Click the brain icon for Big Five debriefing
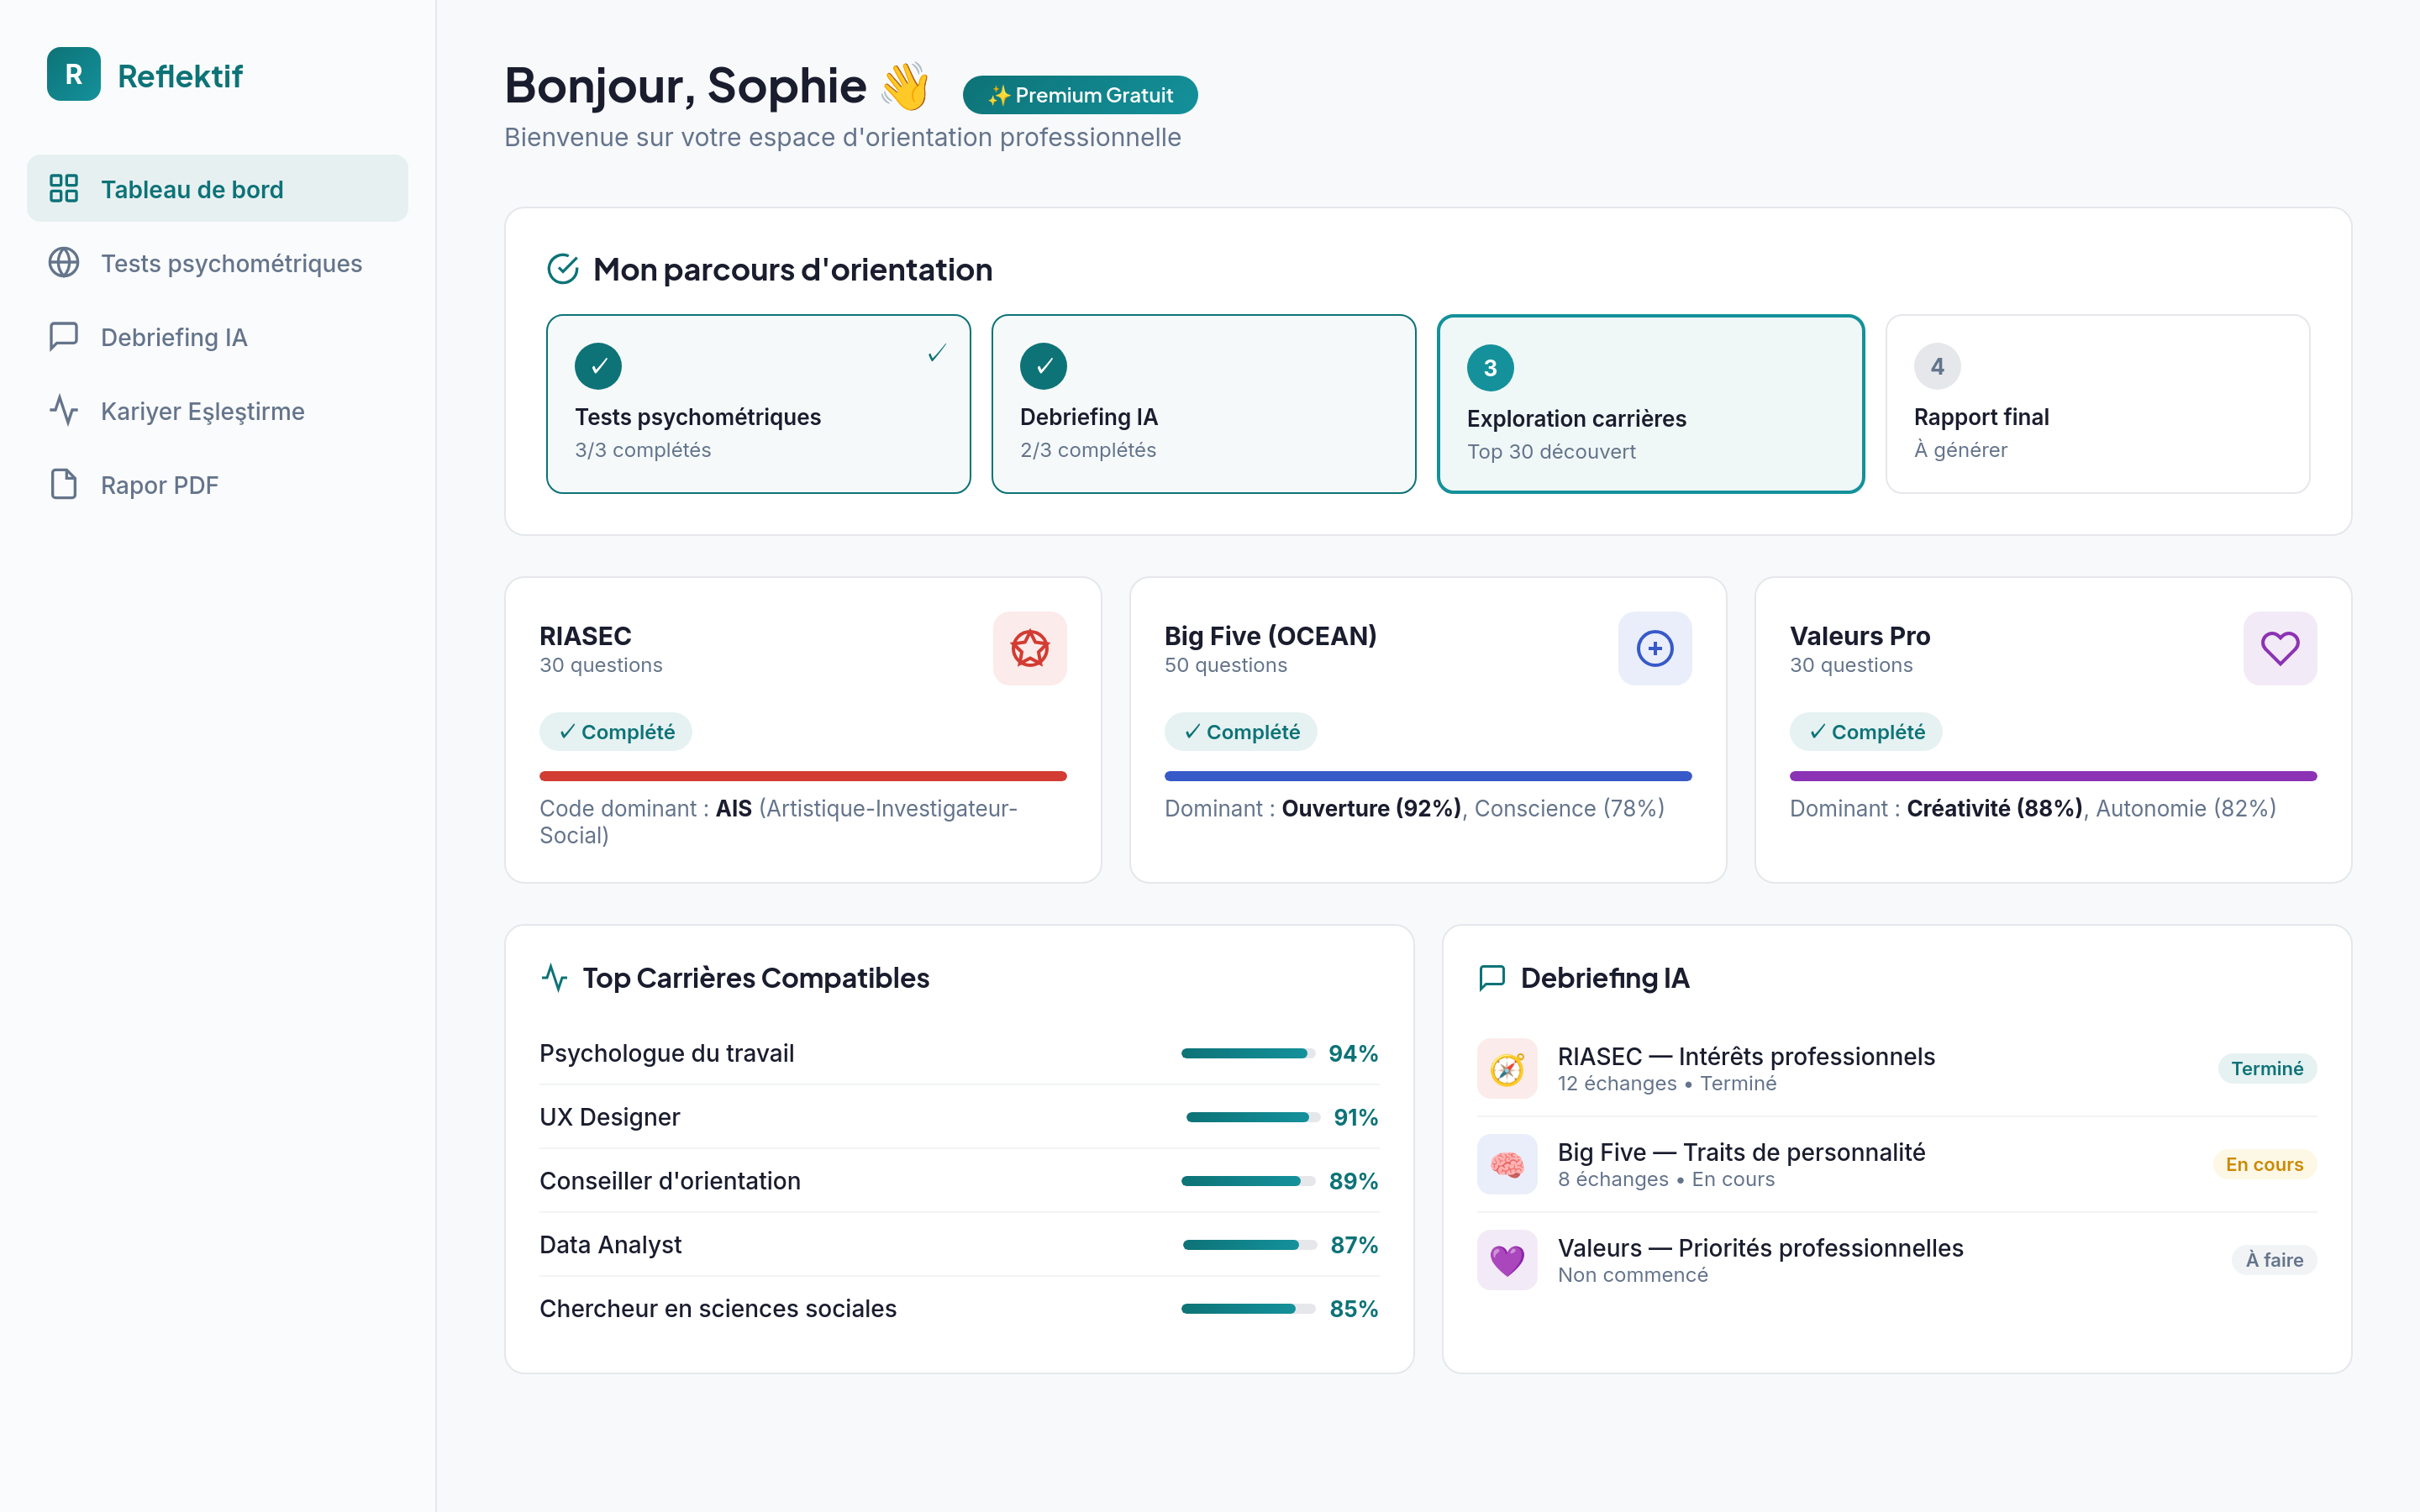Viewport: 2420px width, 1512px height. click(x=1506, y=1164)
